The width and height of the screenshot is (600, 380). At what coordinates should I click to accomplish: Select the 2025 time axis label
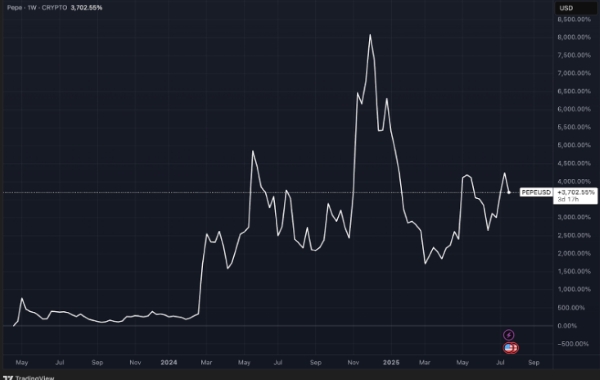click(x=391, y=362)
